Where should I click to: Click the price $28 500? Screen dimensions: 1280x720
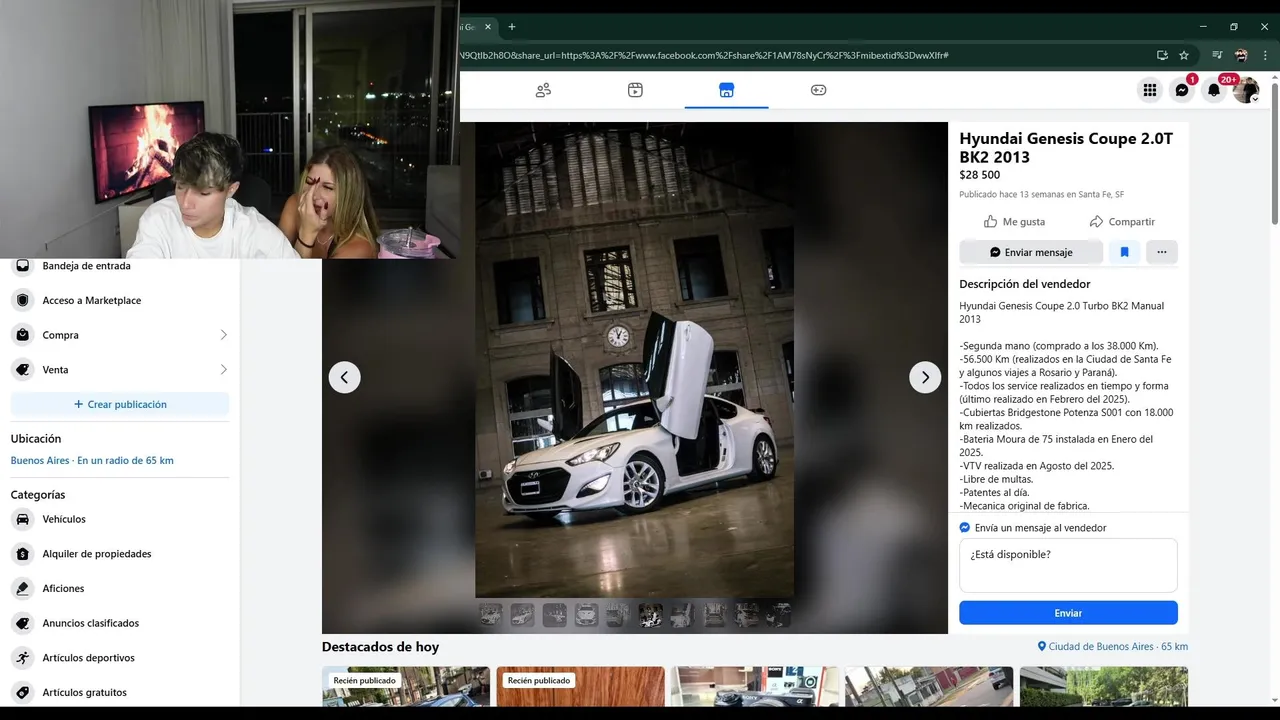[x=979, y=175]
